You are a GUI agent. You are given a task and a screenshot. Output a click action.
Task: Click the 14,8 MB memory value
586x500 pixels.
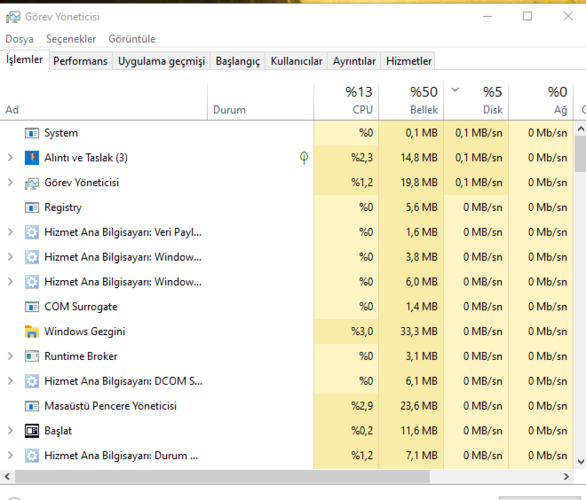[x=419, y=158]
